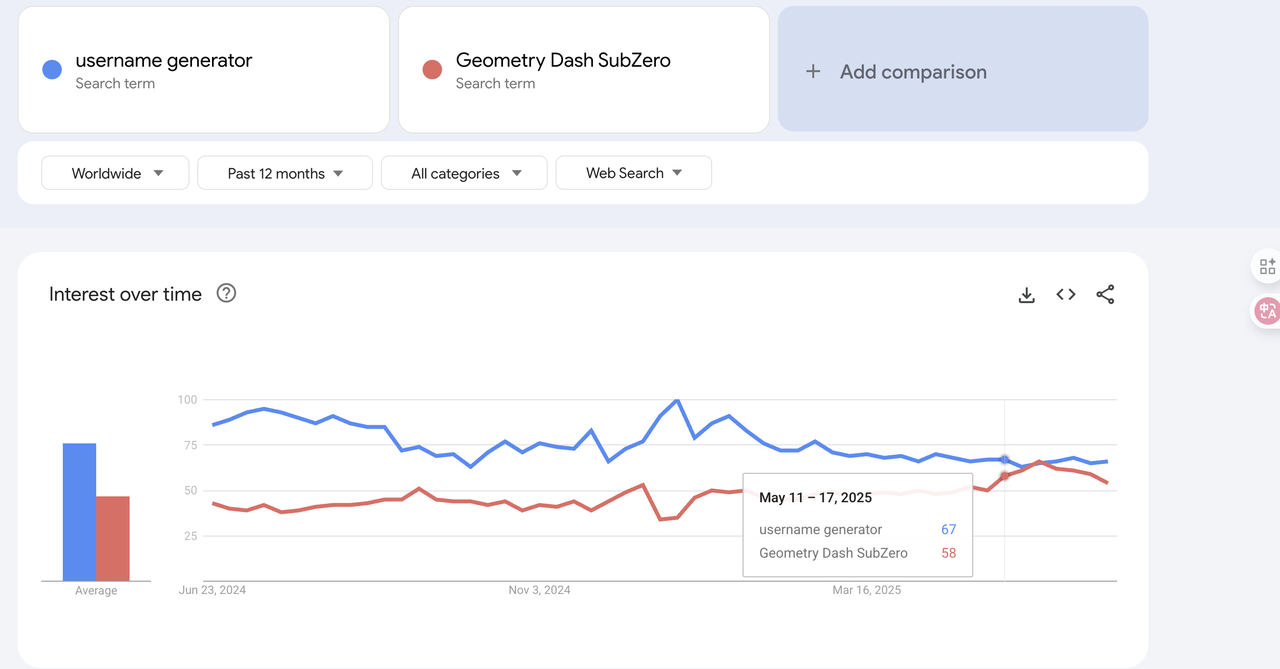
Task: Click the blue dot beside username generator
Action: click(52, 69)
